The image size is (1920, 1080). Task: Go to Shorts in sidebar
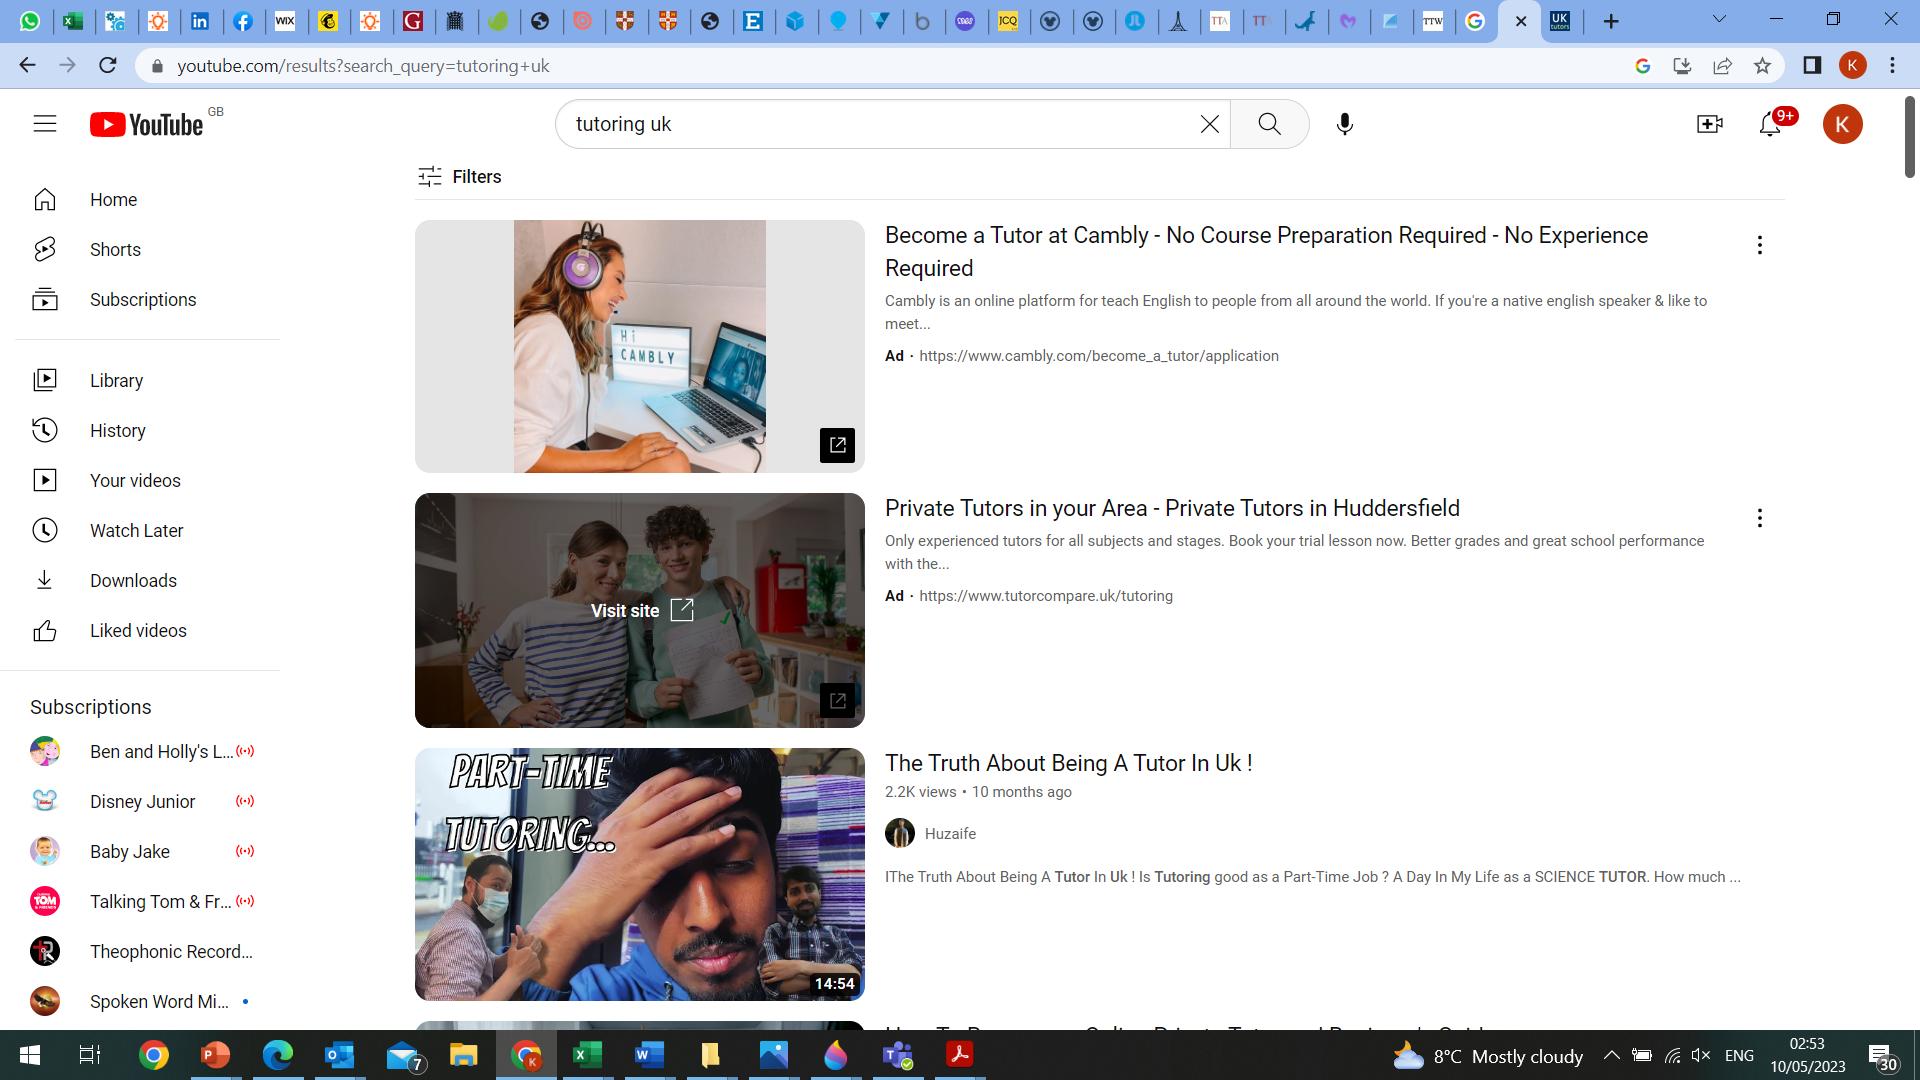click(x=115, y=250)
